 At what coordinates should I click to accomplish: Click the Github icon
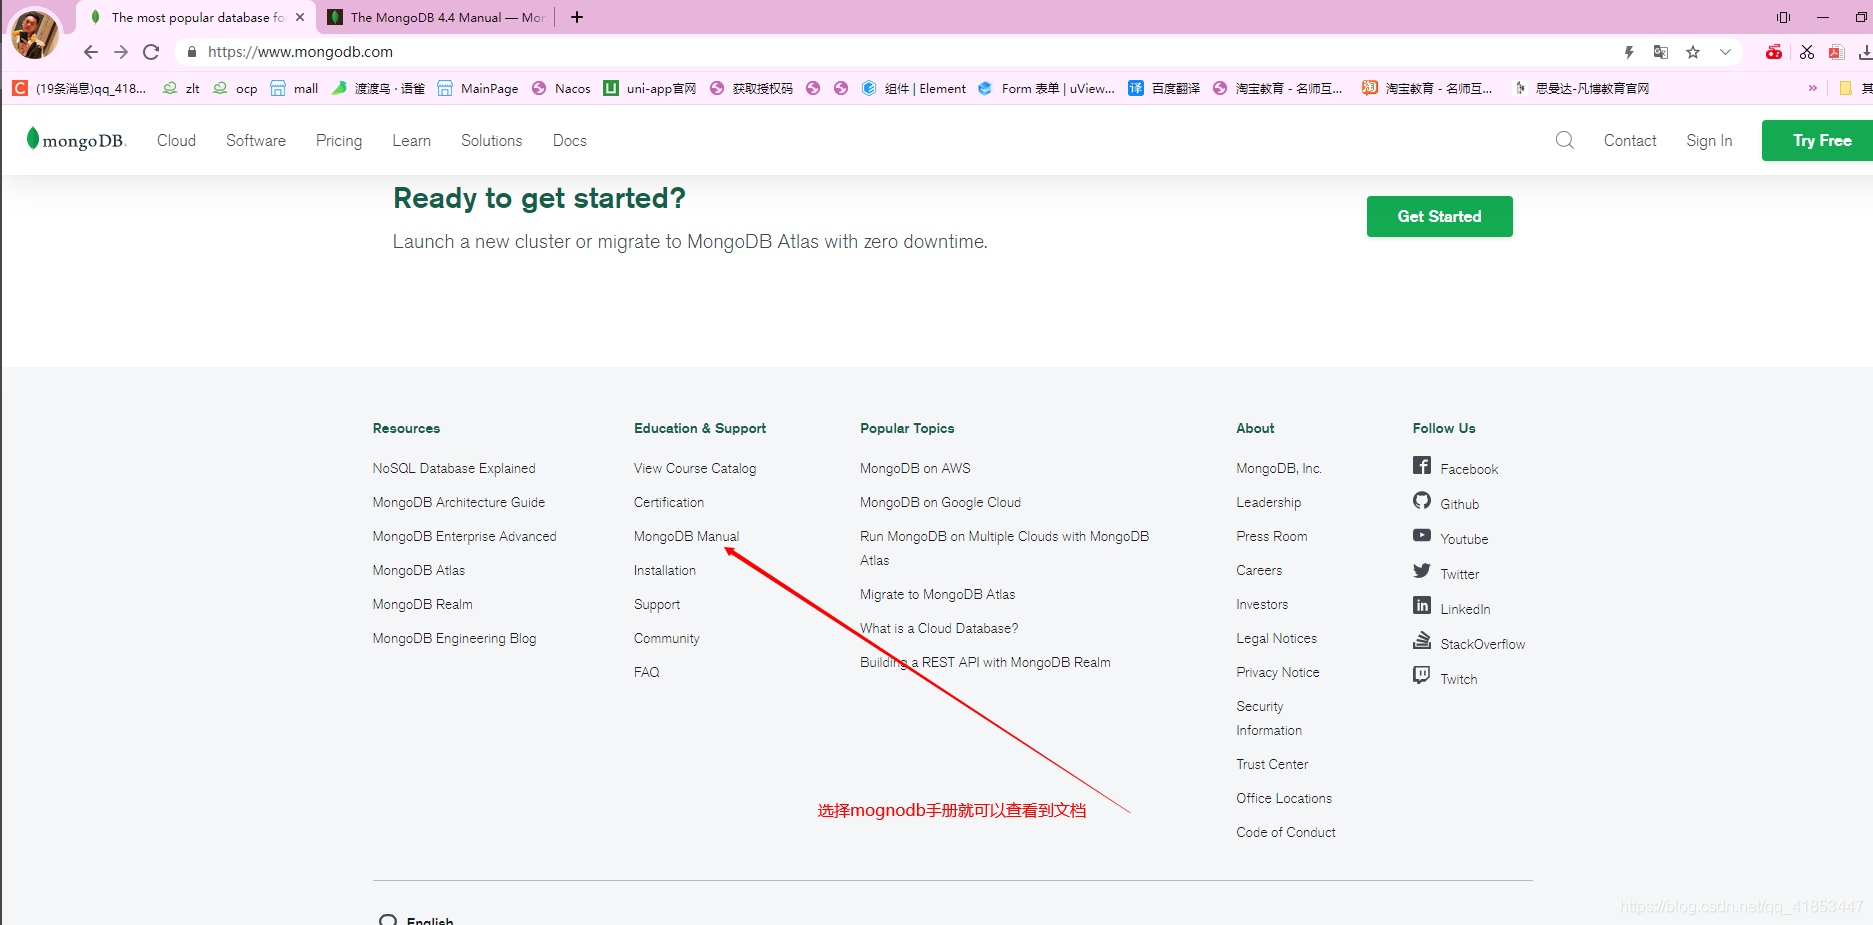pos(1422,500)
